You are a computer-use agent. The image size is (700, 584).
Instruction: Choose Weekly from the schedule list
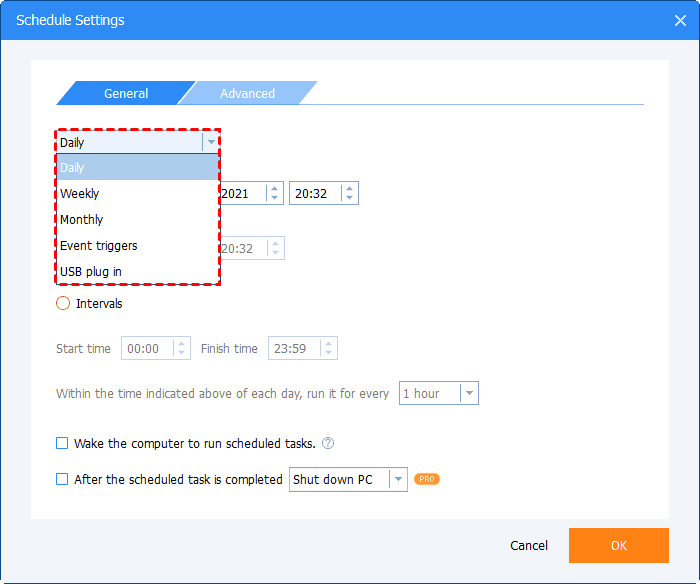point(80,194)
